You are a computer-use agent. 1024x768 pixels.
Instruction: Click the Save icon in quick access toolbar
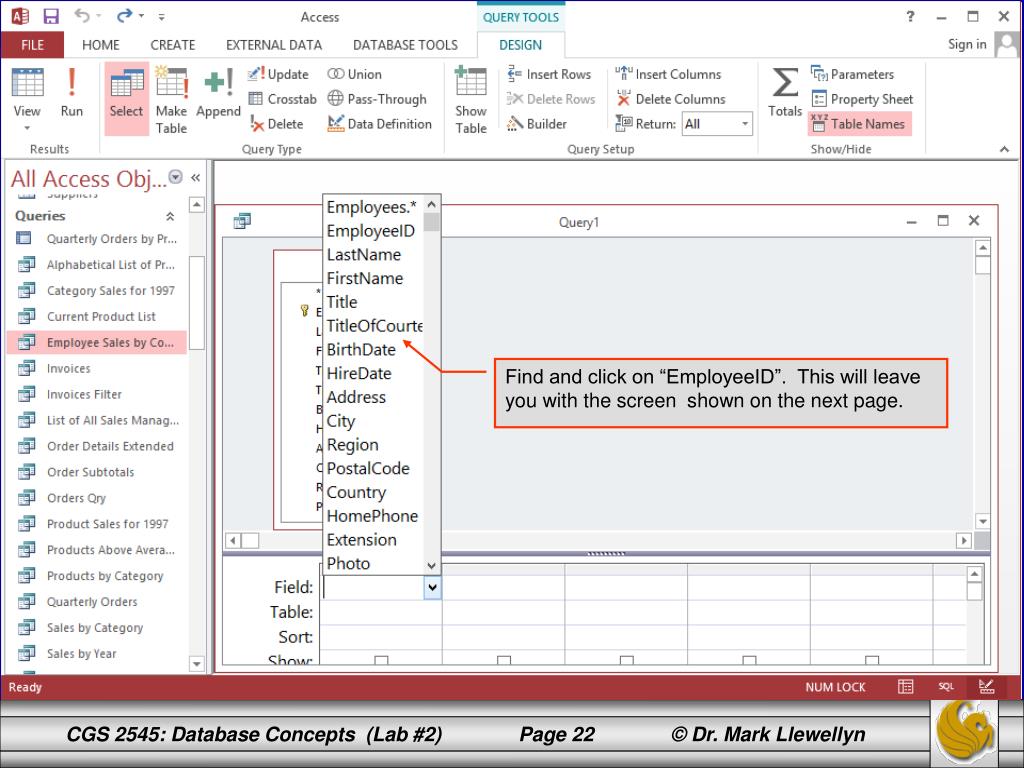[x=50, y=16]
